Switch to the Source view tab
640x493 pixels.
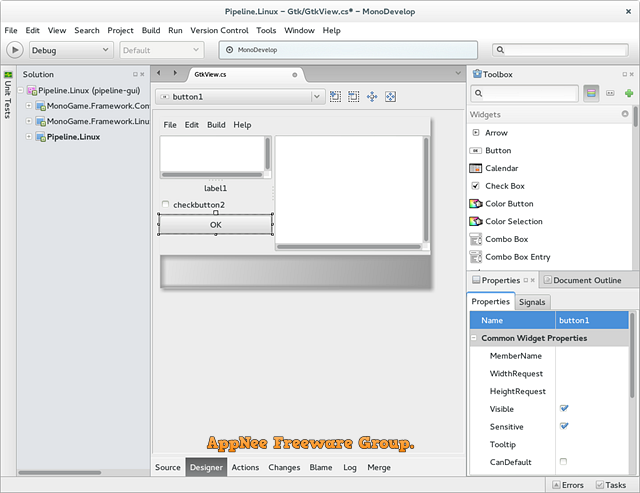tap(168, 467)
